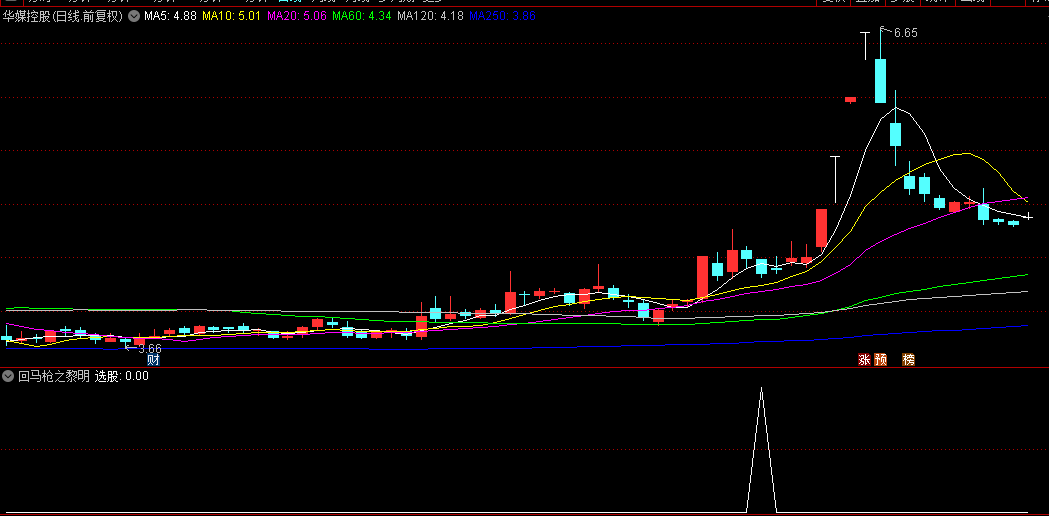Expand the 回马枪之黎明 indicator dropdown

8,376
